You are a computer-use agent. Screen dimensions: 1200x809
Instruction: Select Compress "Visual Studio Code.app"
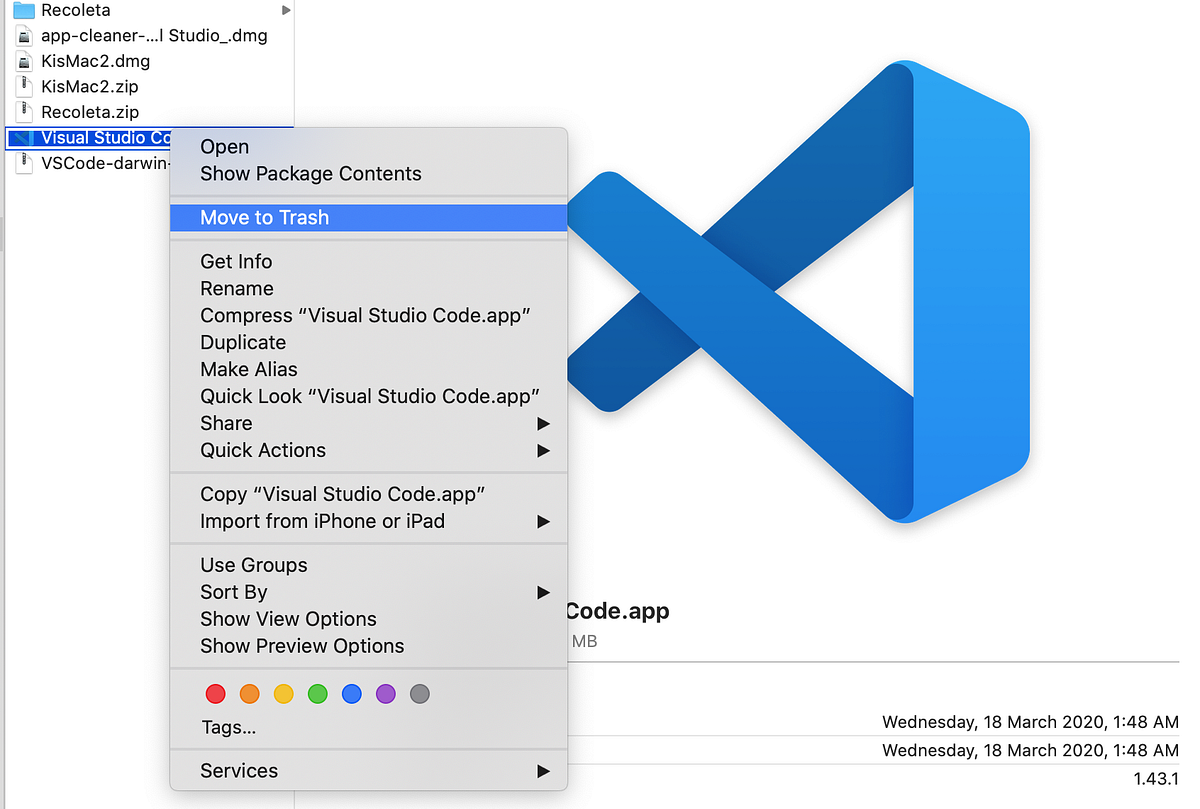point(369,316)
